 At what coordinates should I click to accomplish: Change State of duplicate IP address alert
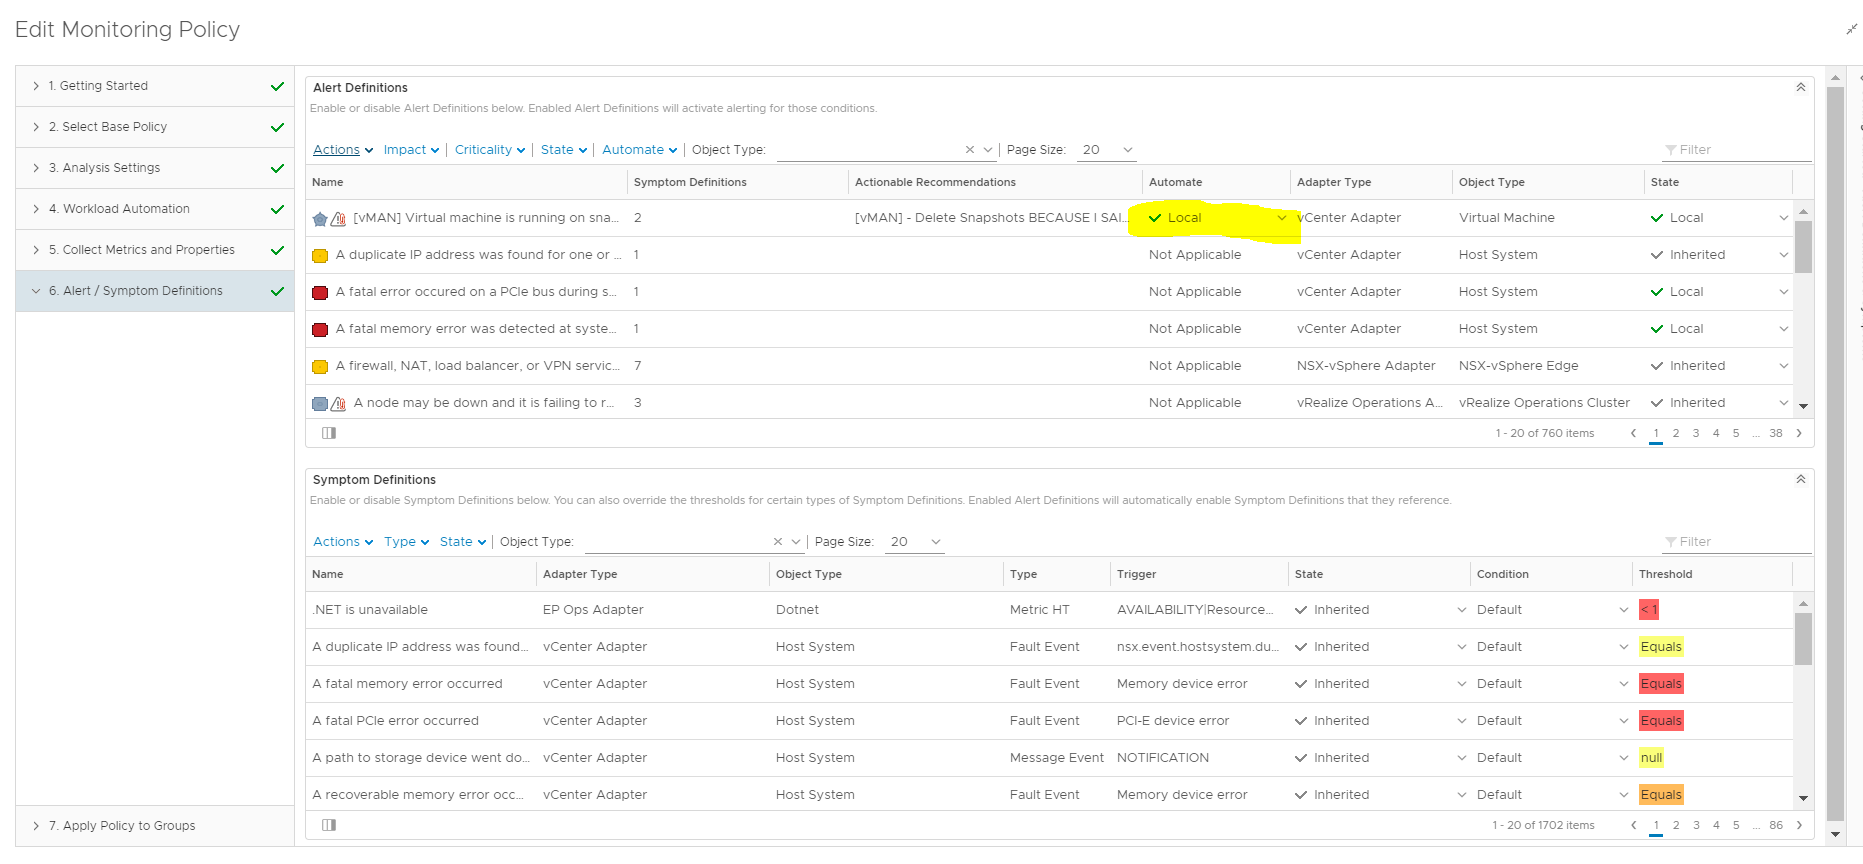click(1783, 255)
